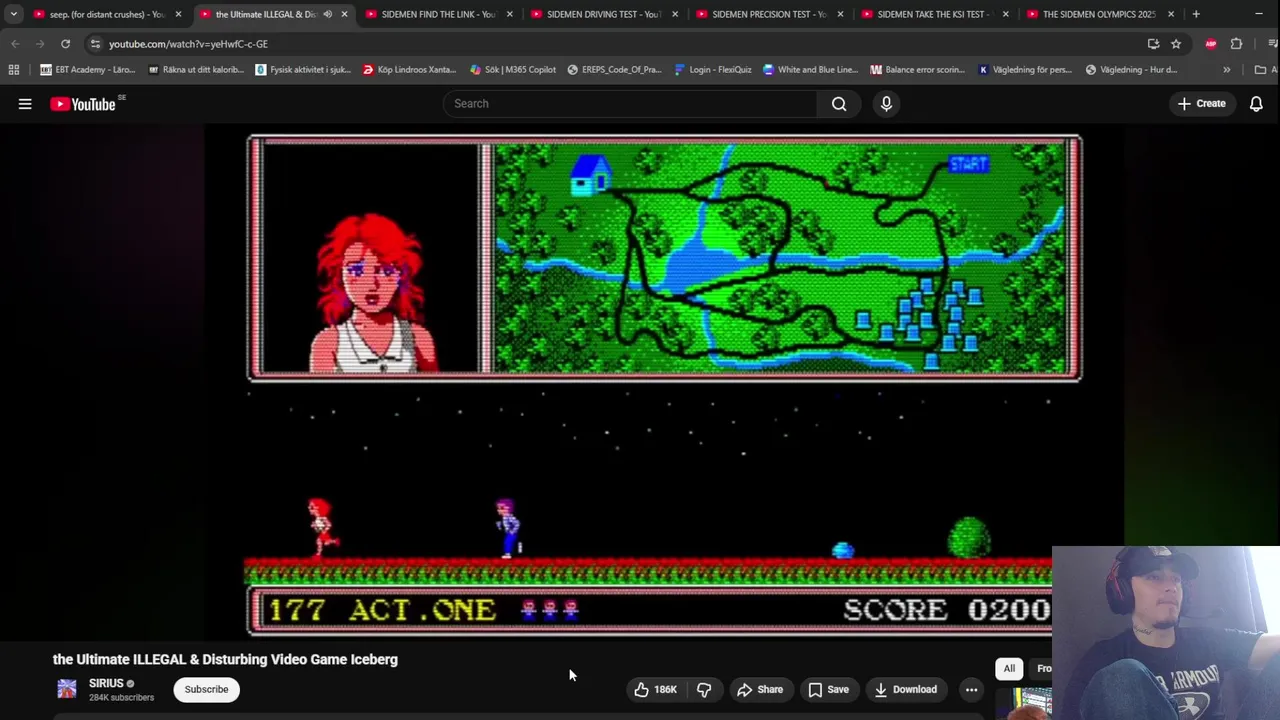Open the Create menu

(x=1201, y=104)
